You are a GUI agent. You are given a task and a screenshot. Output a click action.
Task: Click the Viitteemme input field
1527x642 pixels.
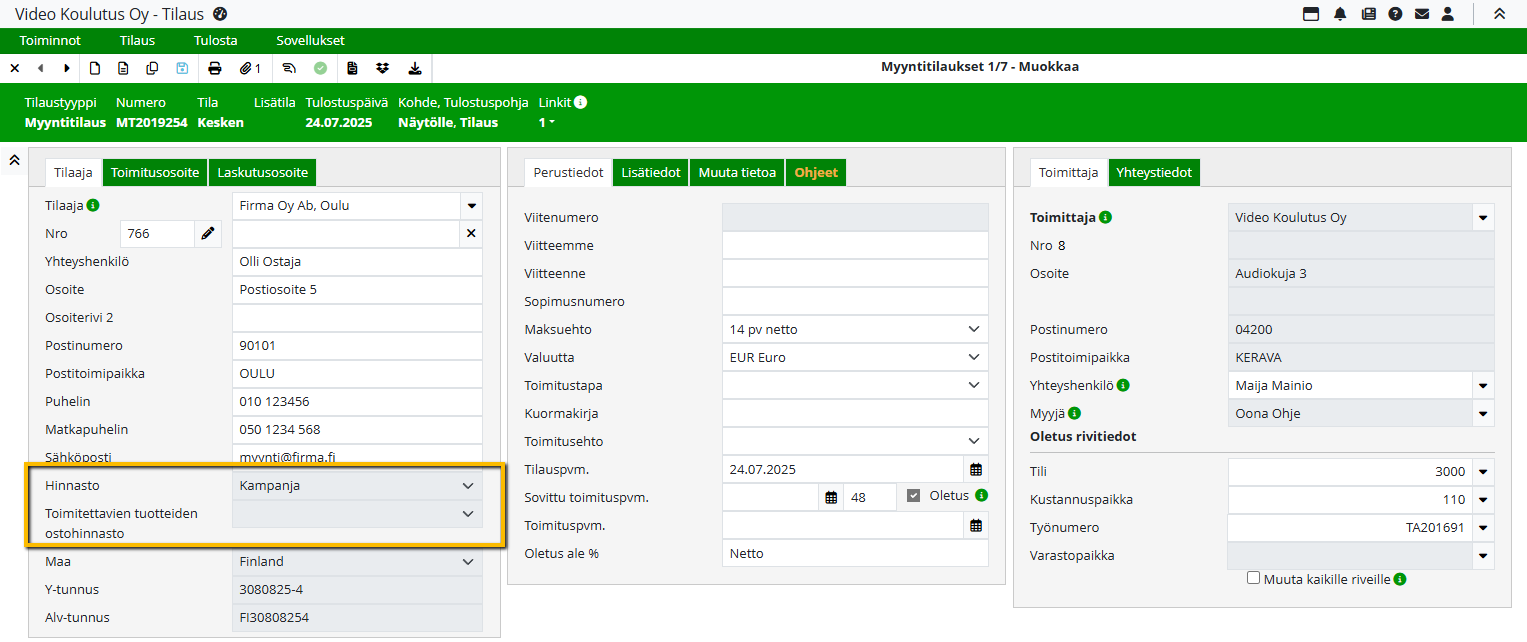click(854, 245)
